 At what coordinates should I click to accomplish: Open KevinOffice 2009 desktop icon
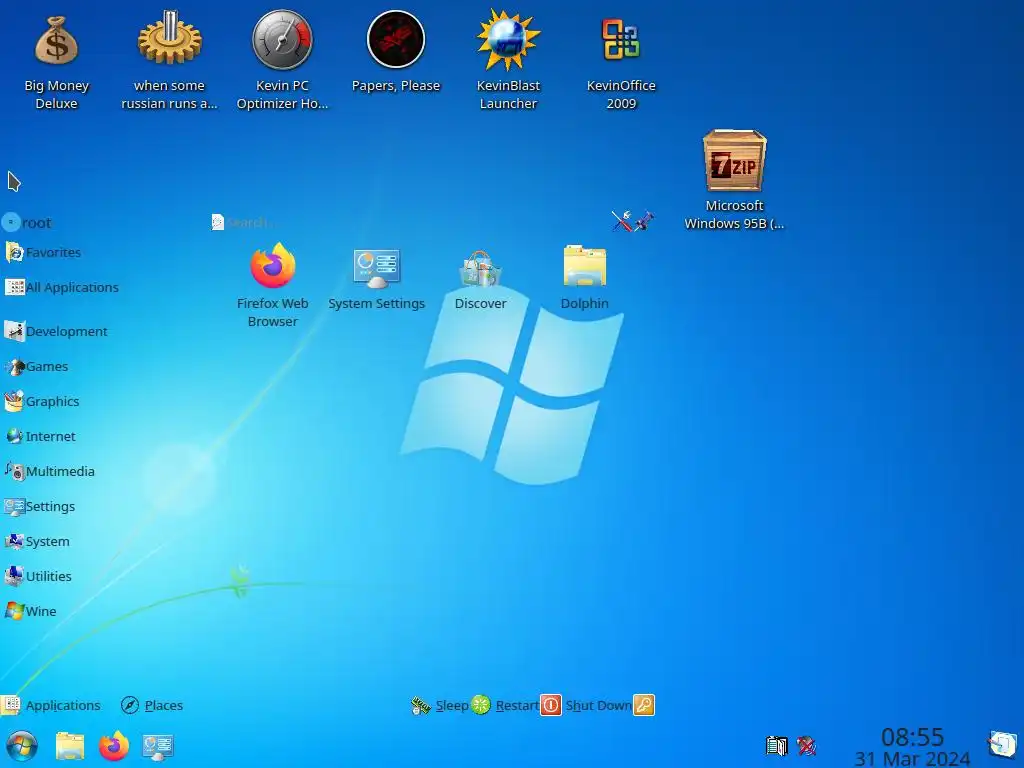click(620, 62)
